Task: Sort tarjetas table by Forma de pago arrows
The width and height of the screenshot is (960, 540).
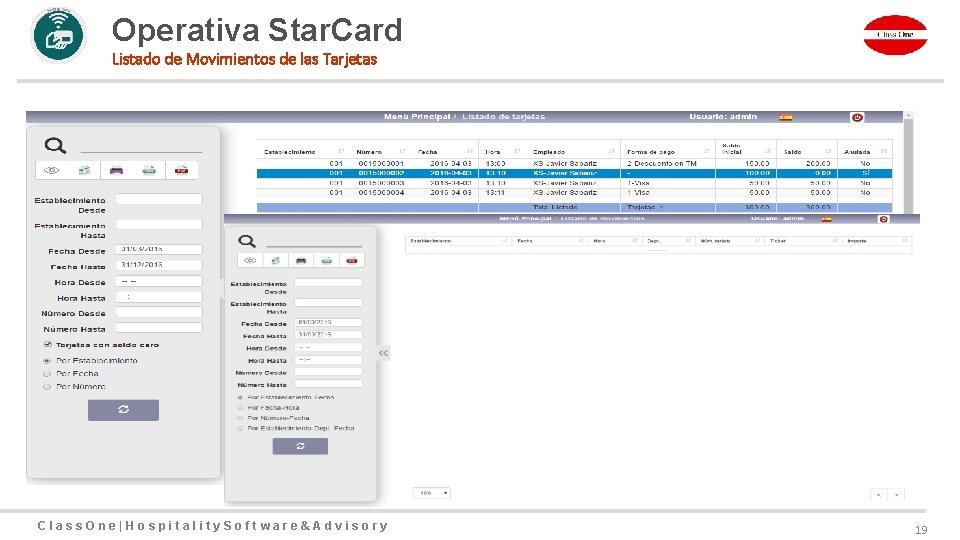Action: point(706,151)
